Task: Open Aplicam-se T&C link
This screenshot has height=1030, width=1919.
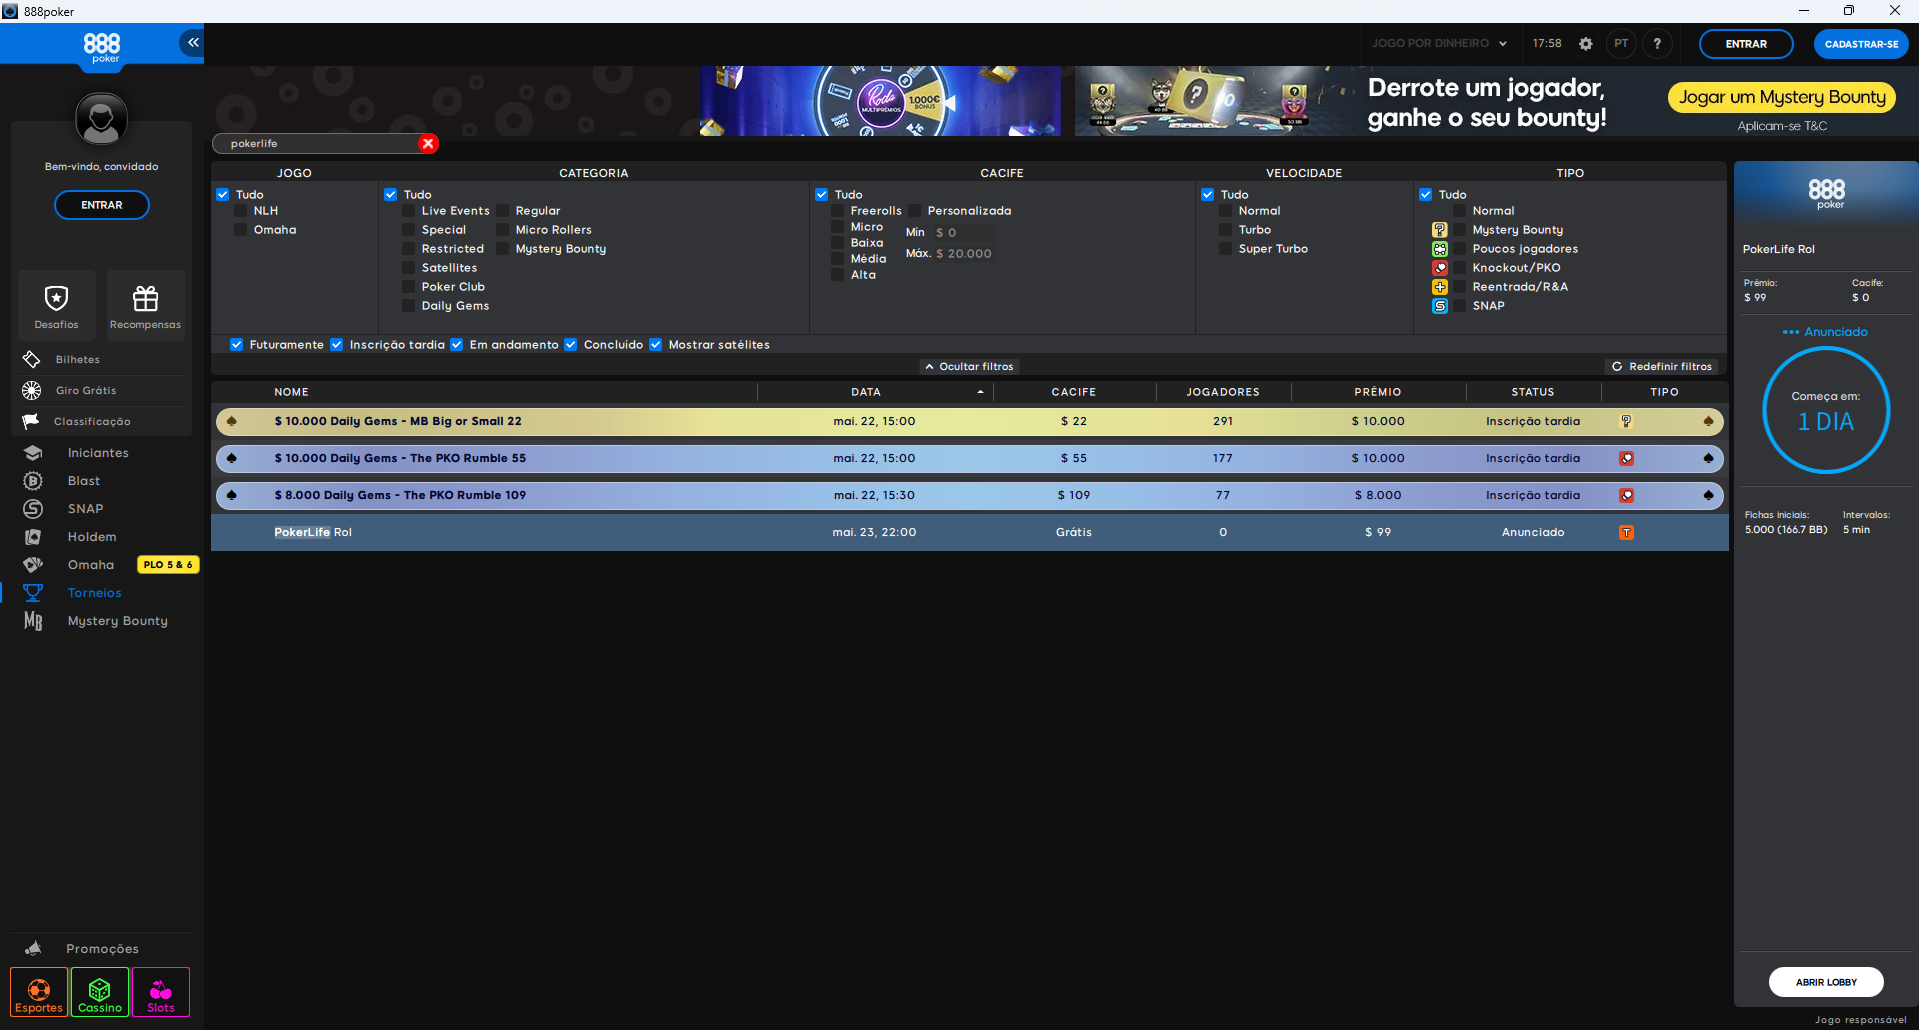Action: pos(1782,126)
